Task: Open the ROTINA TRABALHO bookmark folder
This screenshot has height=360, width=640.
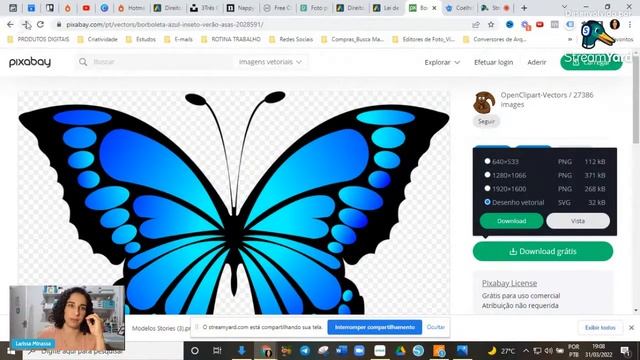Action: [x=231, y=39]
